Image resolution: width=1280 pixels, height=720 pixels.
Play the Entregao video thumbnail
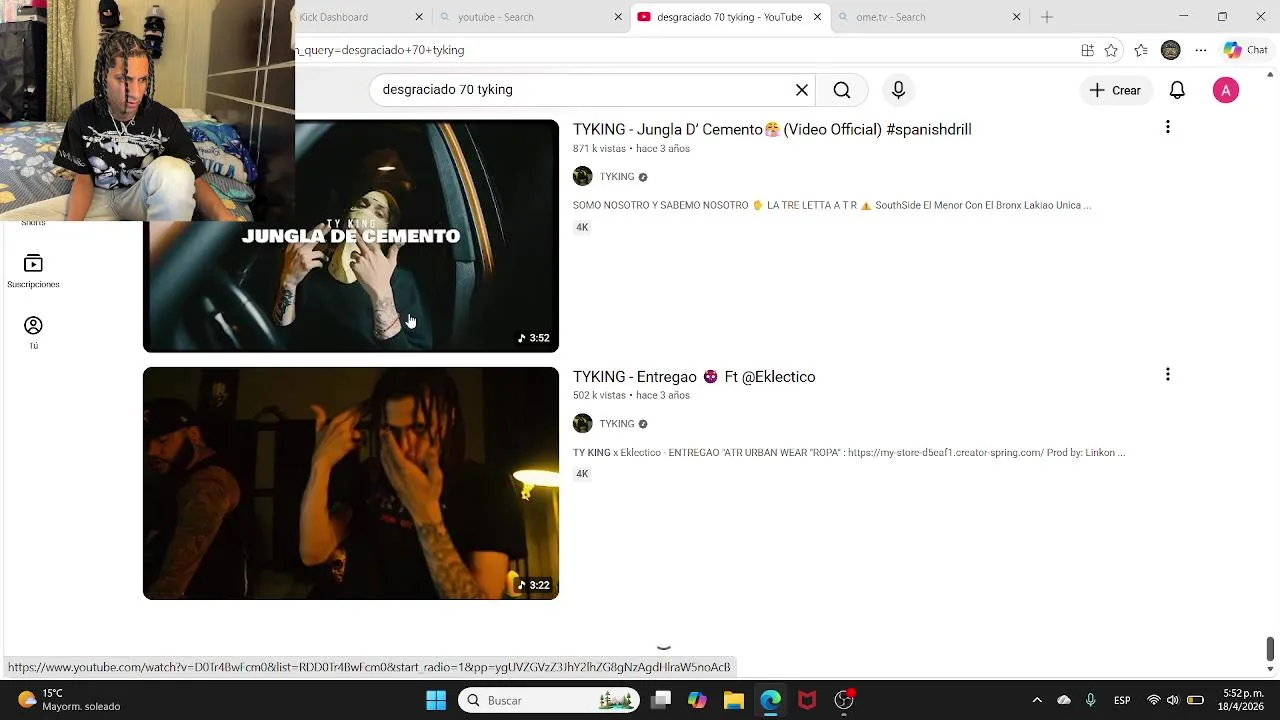[351, 483]
